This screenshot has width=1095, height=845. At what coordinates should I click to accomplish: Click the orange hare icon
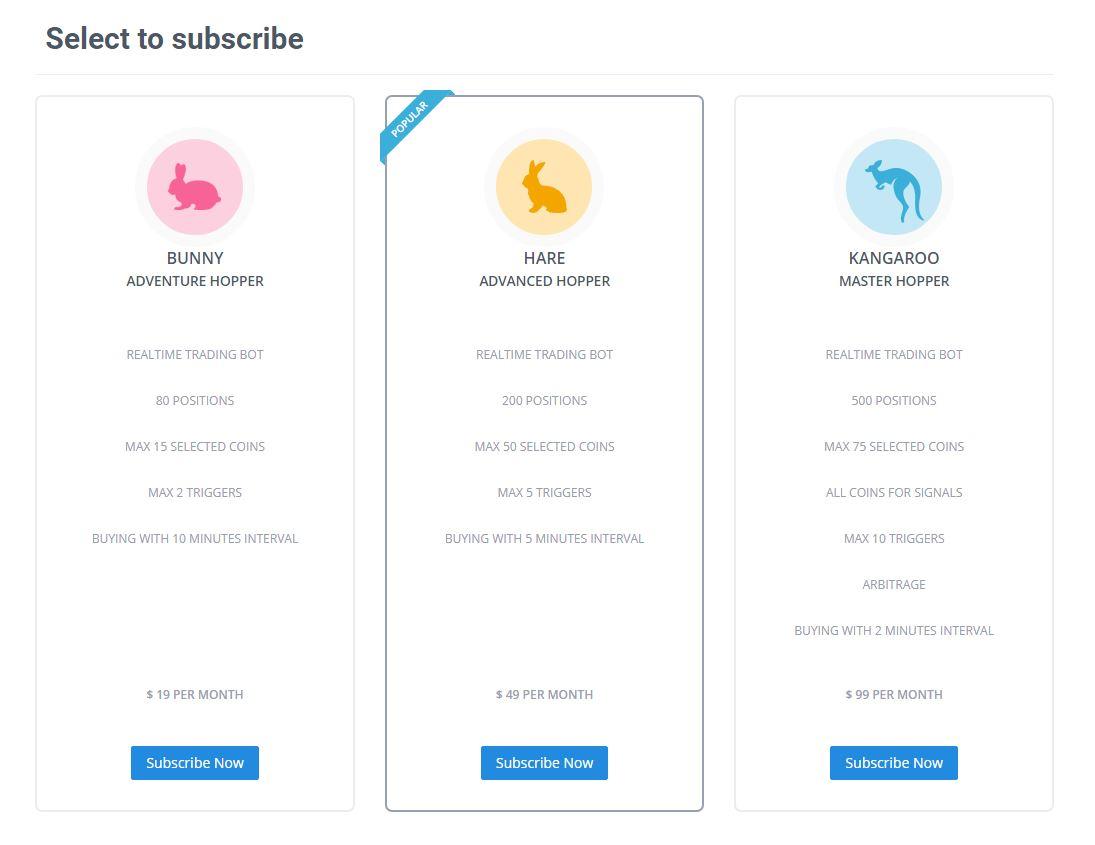coord(544,186)
